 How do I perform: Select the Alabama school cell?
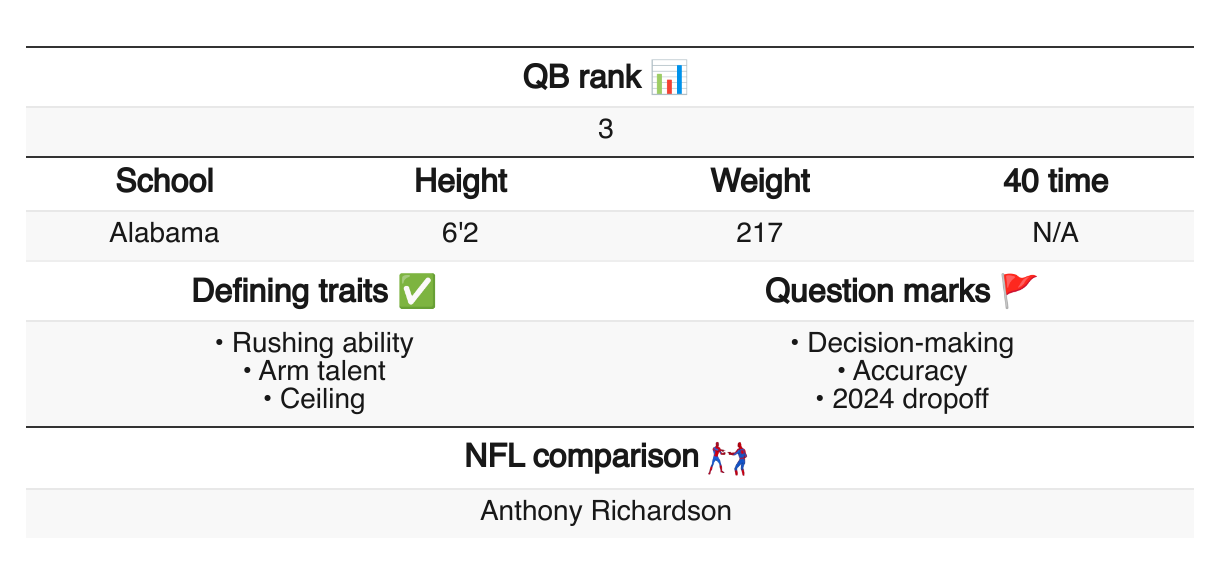[x=165, y=234]
